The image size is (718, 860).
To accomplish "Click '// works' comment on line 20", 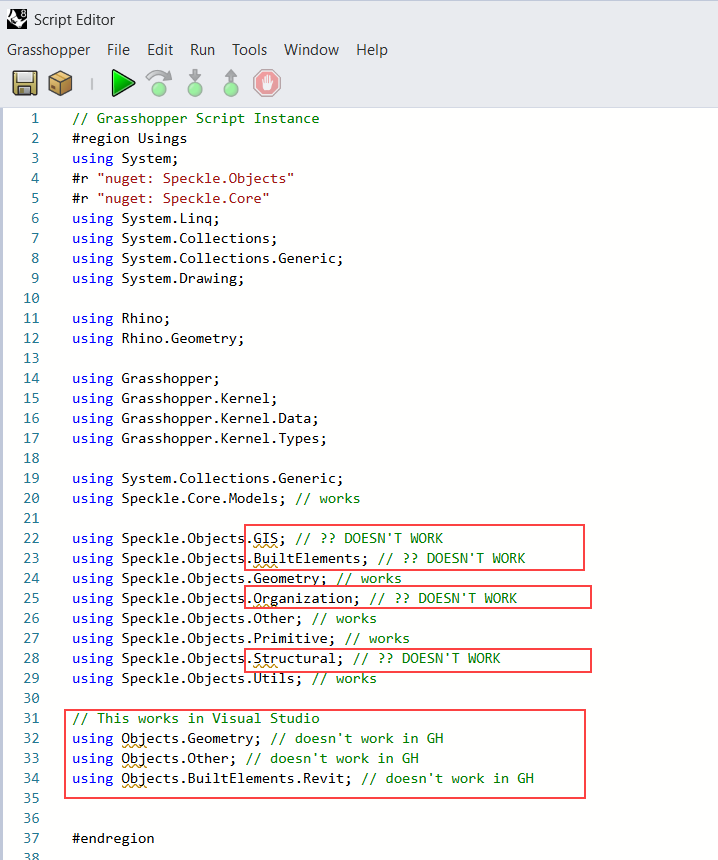I will (x=327, y=499).
